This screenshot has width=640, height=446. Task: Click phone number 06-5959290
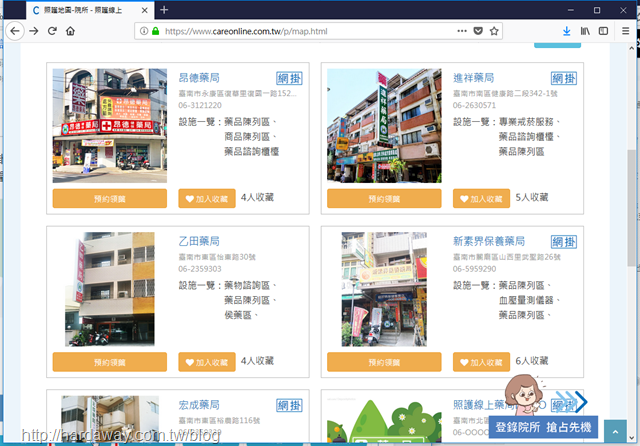(474, 269)
